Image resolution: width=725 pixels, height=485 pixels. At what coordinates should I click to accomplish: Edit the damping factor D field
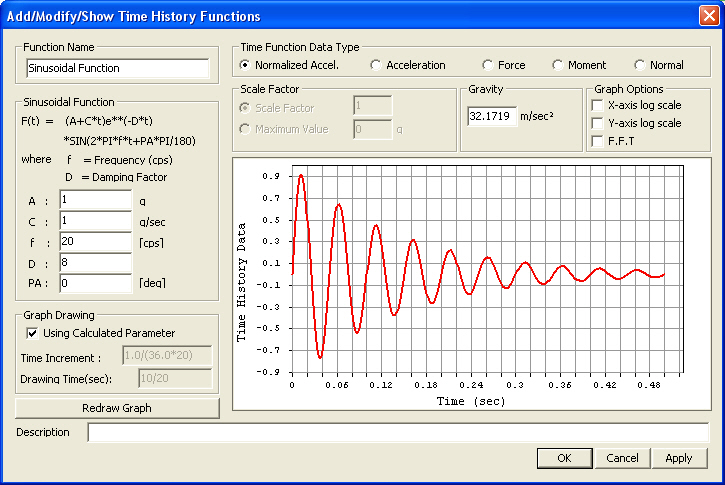96,263
